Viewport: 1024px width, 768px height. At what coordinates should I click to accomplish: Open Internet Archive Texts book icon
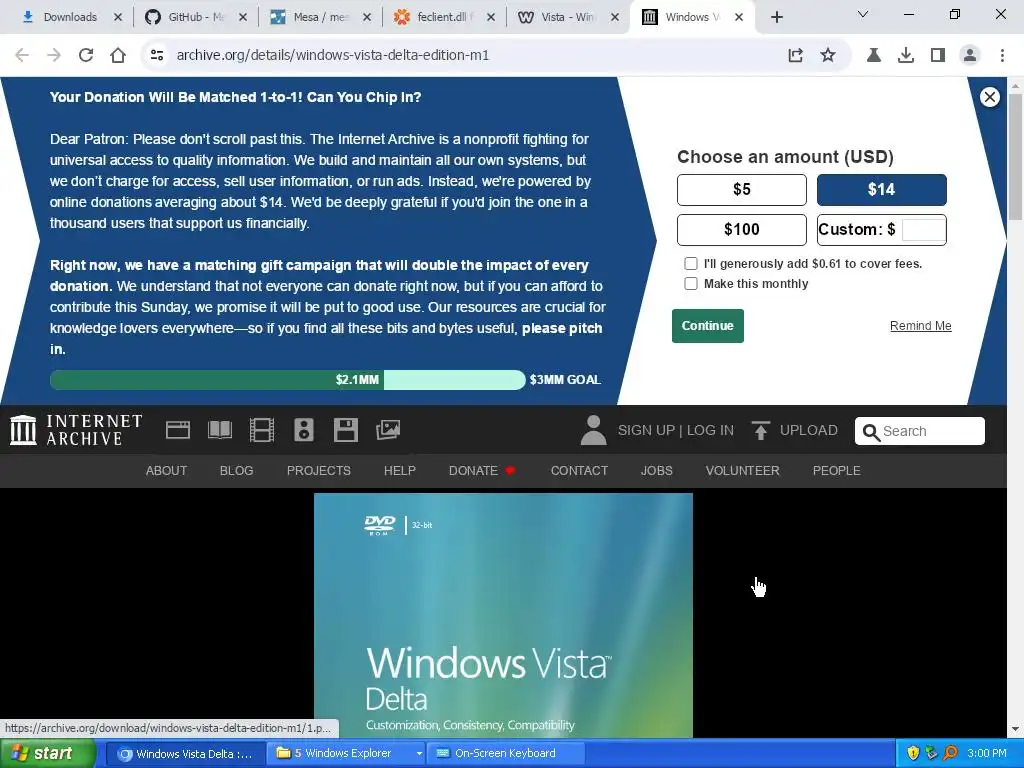(220, 430)
